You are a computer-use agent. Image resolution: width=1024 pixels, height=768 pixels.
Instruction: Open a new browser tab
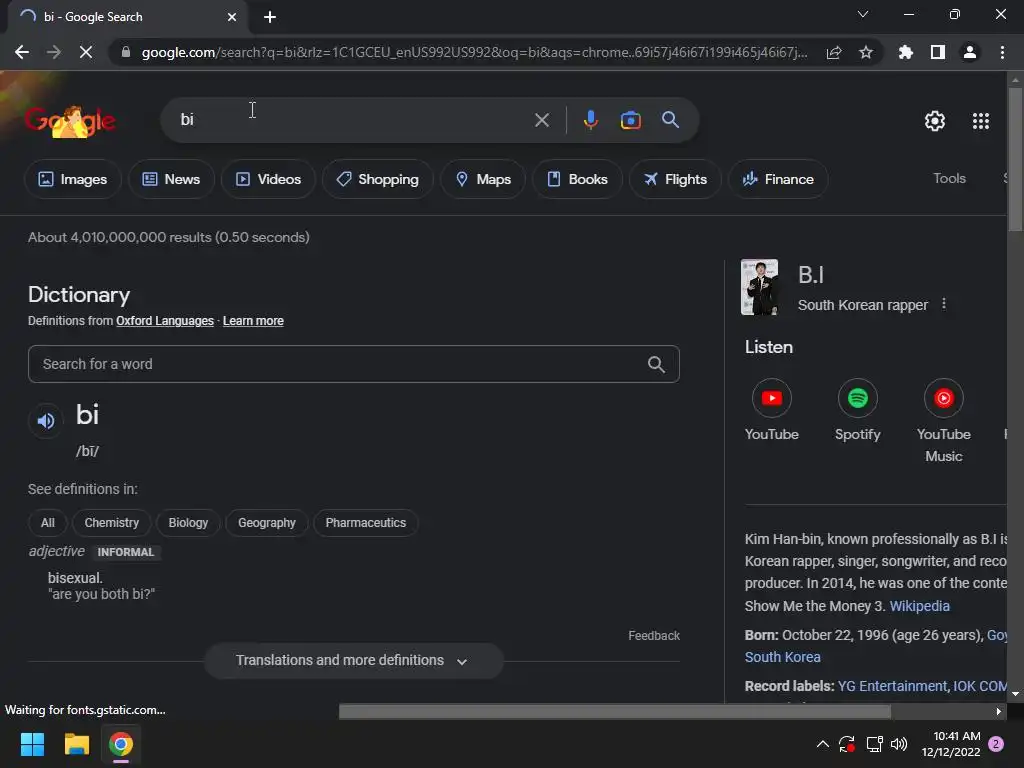pos(270,17)
